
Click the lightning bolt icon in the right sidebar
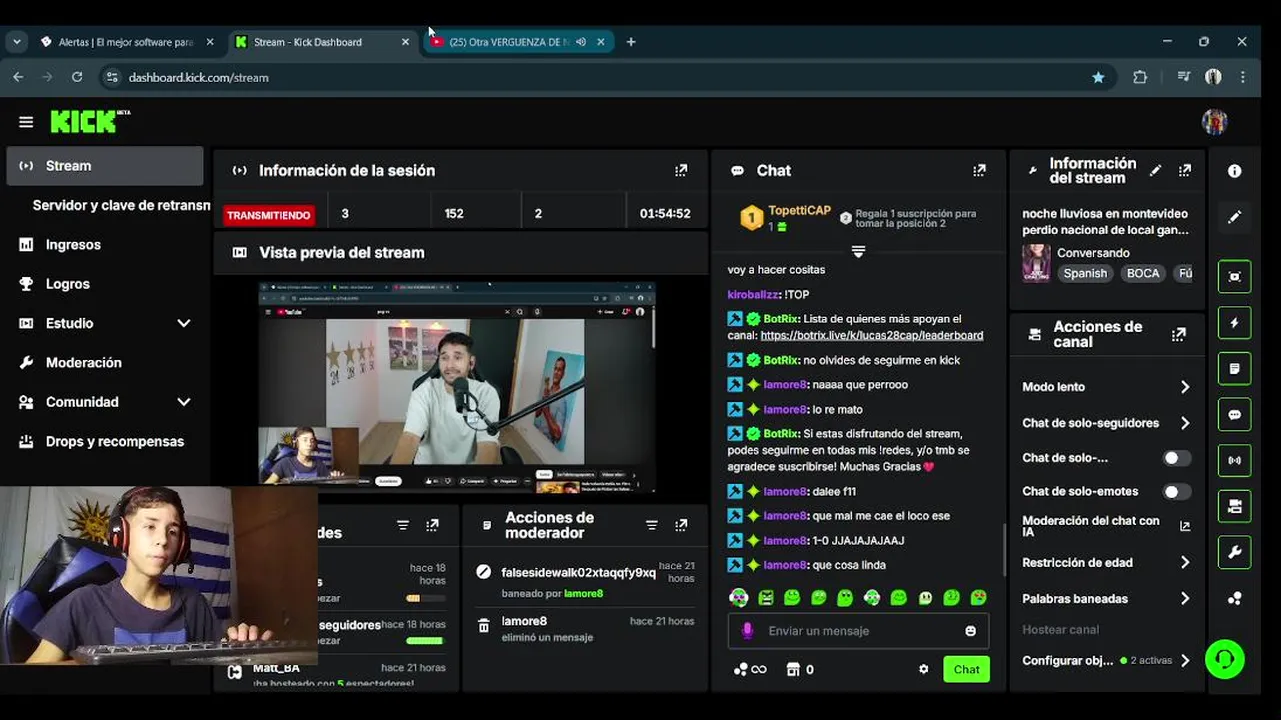point(1235,323)
